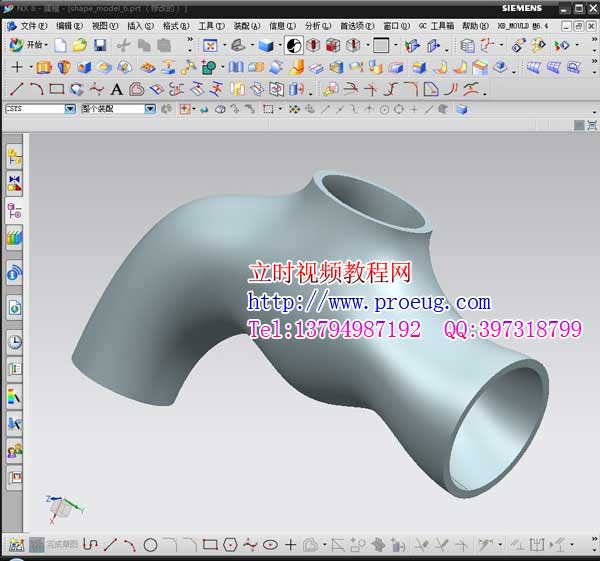Expand the dropdown arrow next to the datum plus icon
The image size is (600, 561).
pos(31,67)
